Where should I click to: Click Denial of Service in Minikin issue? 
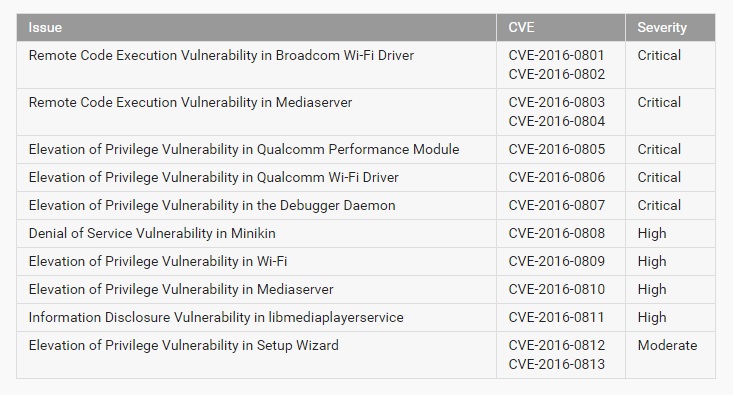coord(152,233)
